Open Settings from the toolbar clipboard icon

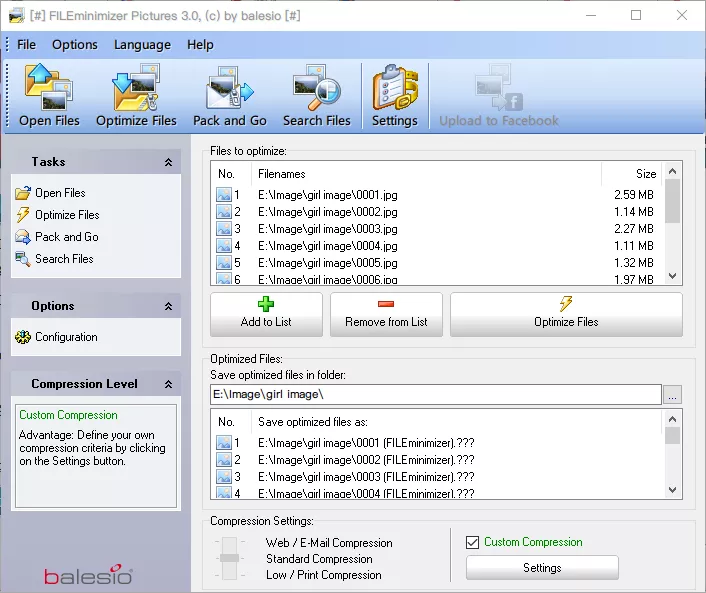(x=395, y=87)
